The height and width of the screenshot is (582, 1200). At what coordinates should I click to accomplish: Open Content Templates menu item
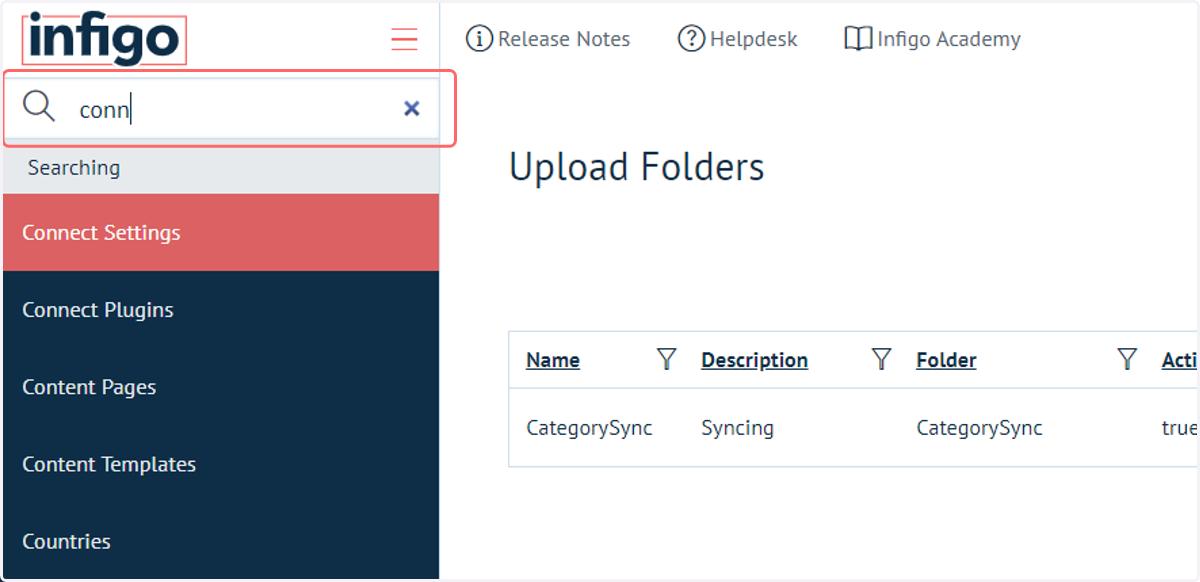221,464
